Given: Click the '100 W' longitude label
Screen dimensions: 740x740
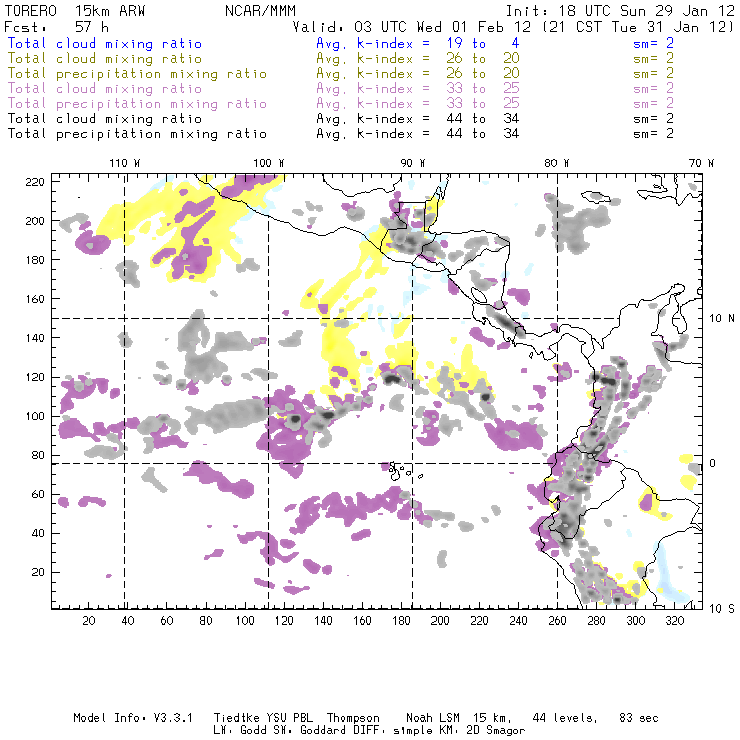Looking at the screenshot, I should point(269,163).
